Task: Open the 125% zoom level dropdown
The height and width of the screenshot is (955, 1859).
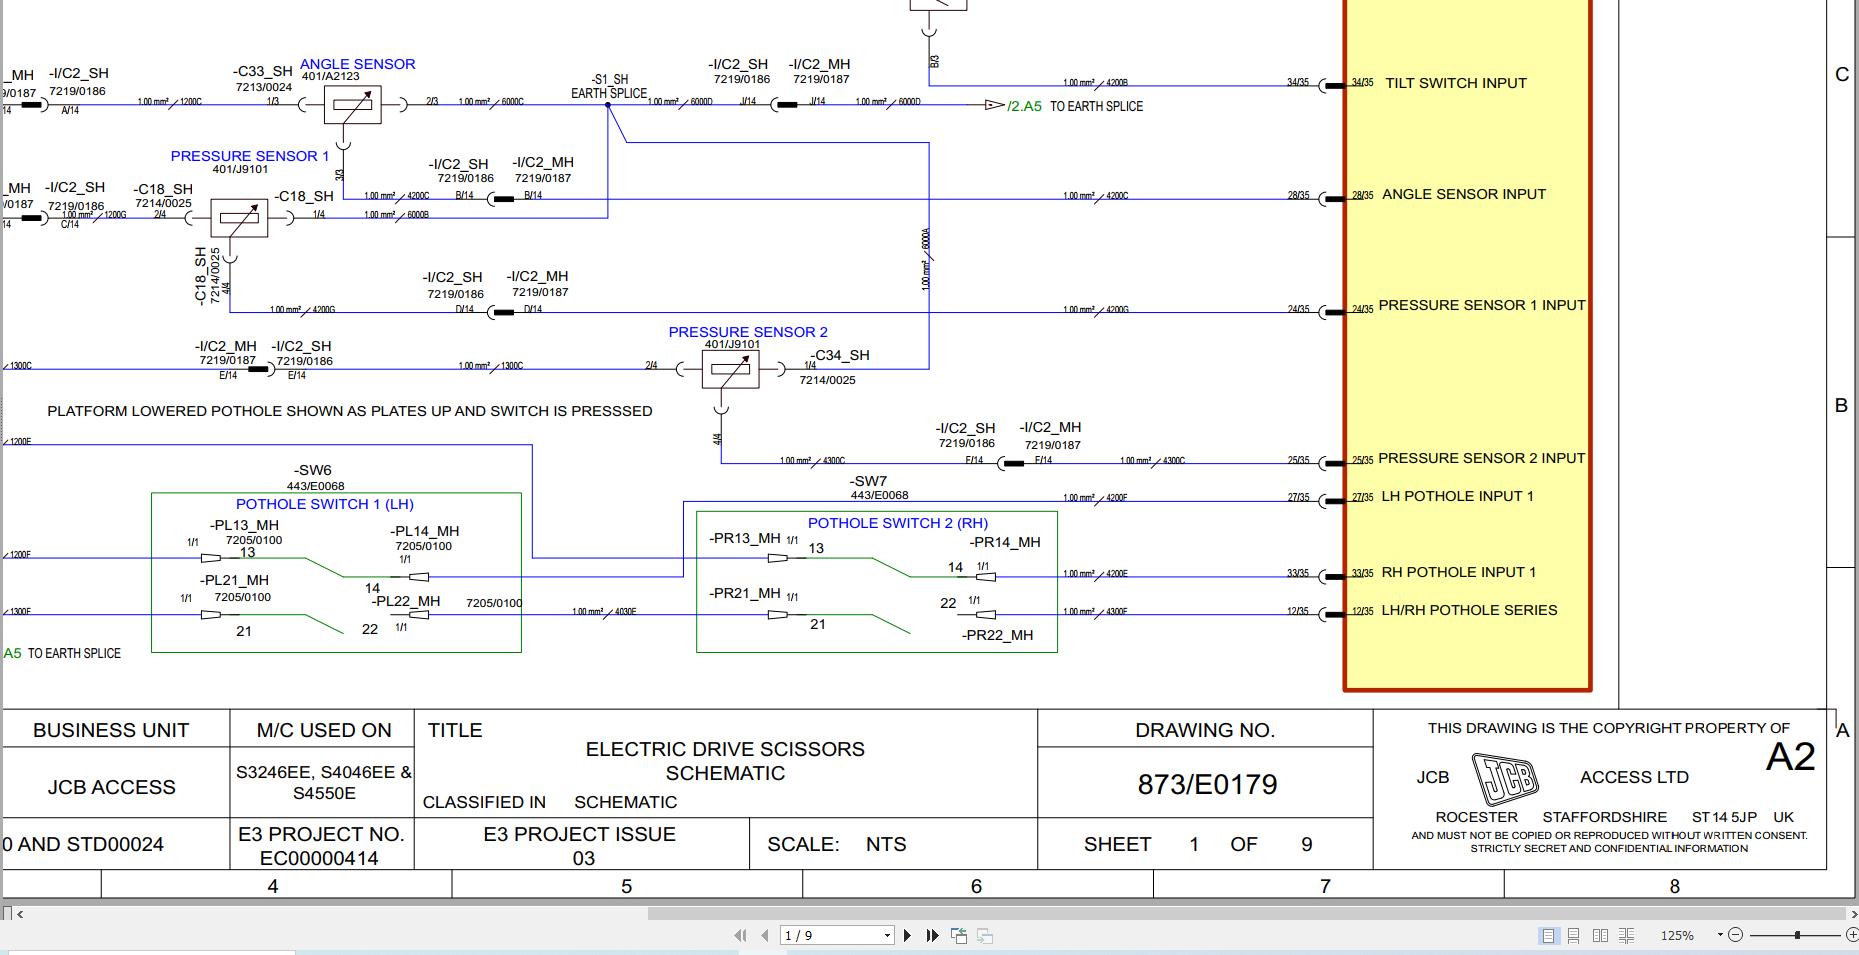Action: coord(1720,935)
